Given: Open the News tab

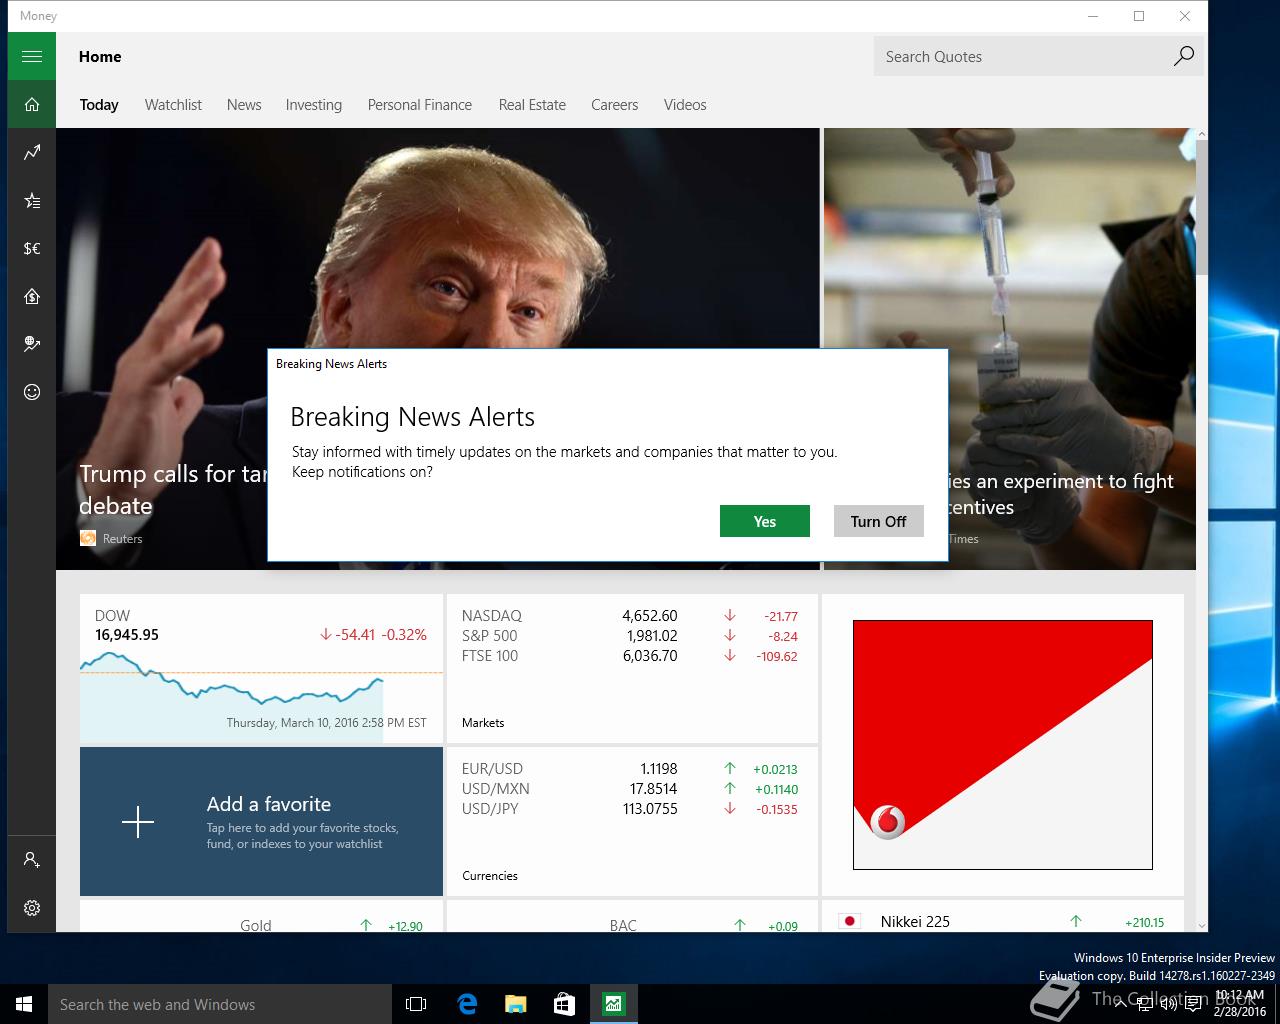Looking at the screenshot, I should click(x=244, y=104).
